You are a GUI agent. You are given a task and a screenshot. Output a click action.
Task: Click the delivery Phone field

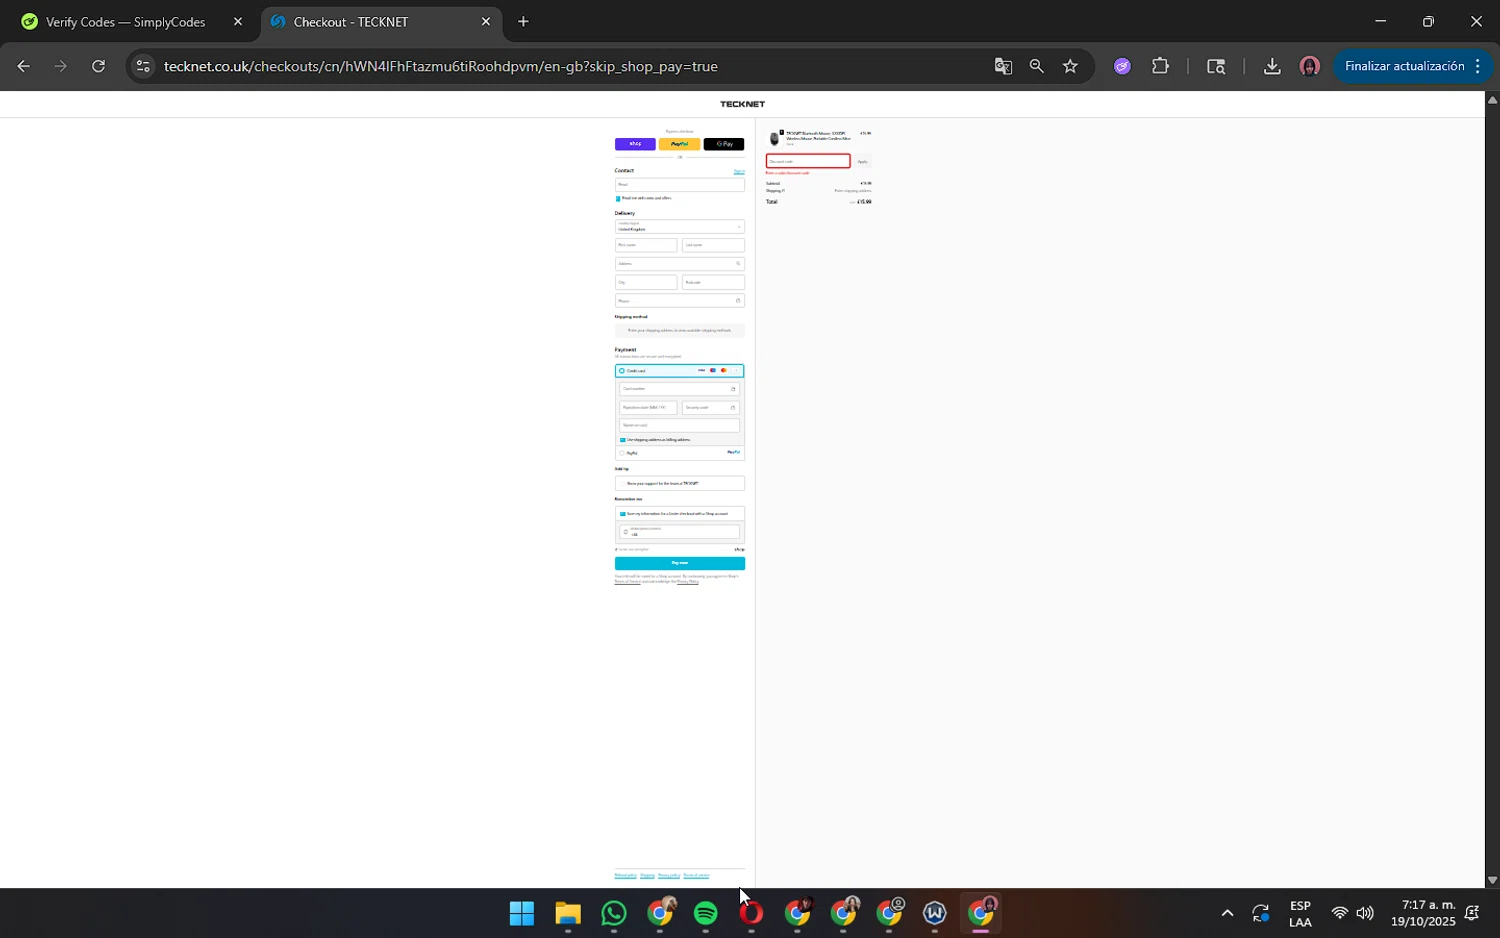click(x=680, y=301)
